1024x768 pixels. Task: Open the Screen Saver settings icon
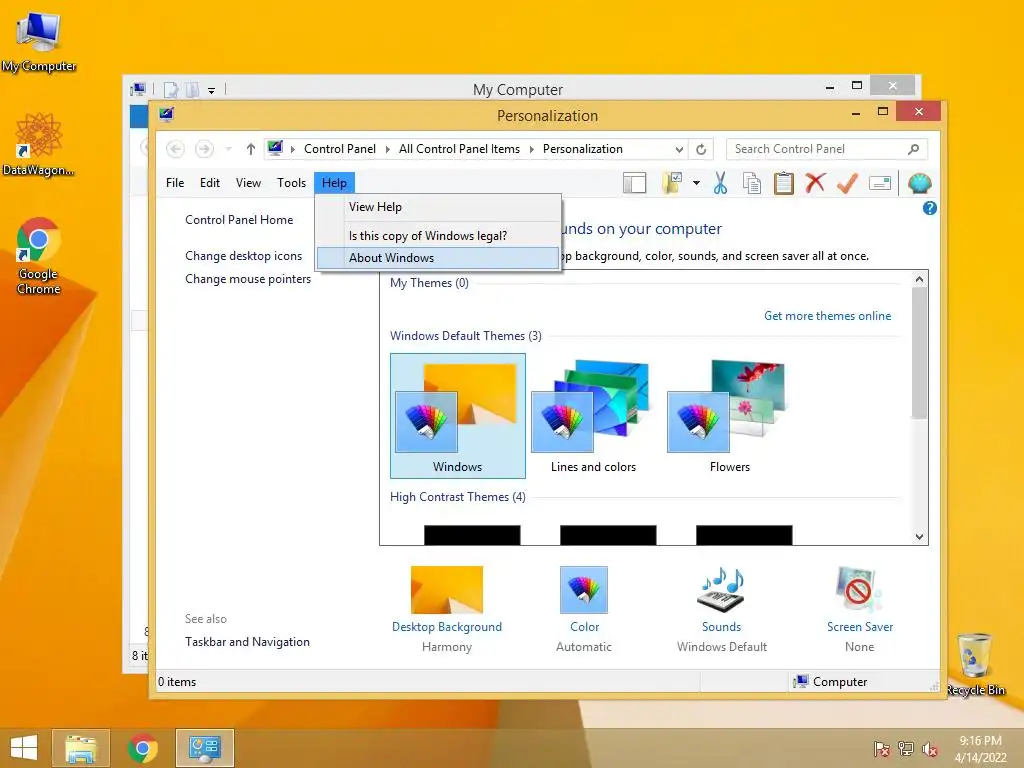[859, 590]
